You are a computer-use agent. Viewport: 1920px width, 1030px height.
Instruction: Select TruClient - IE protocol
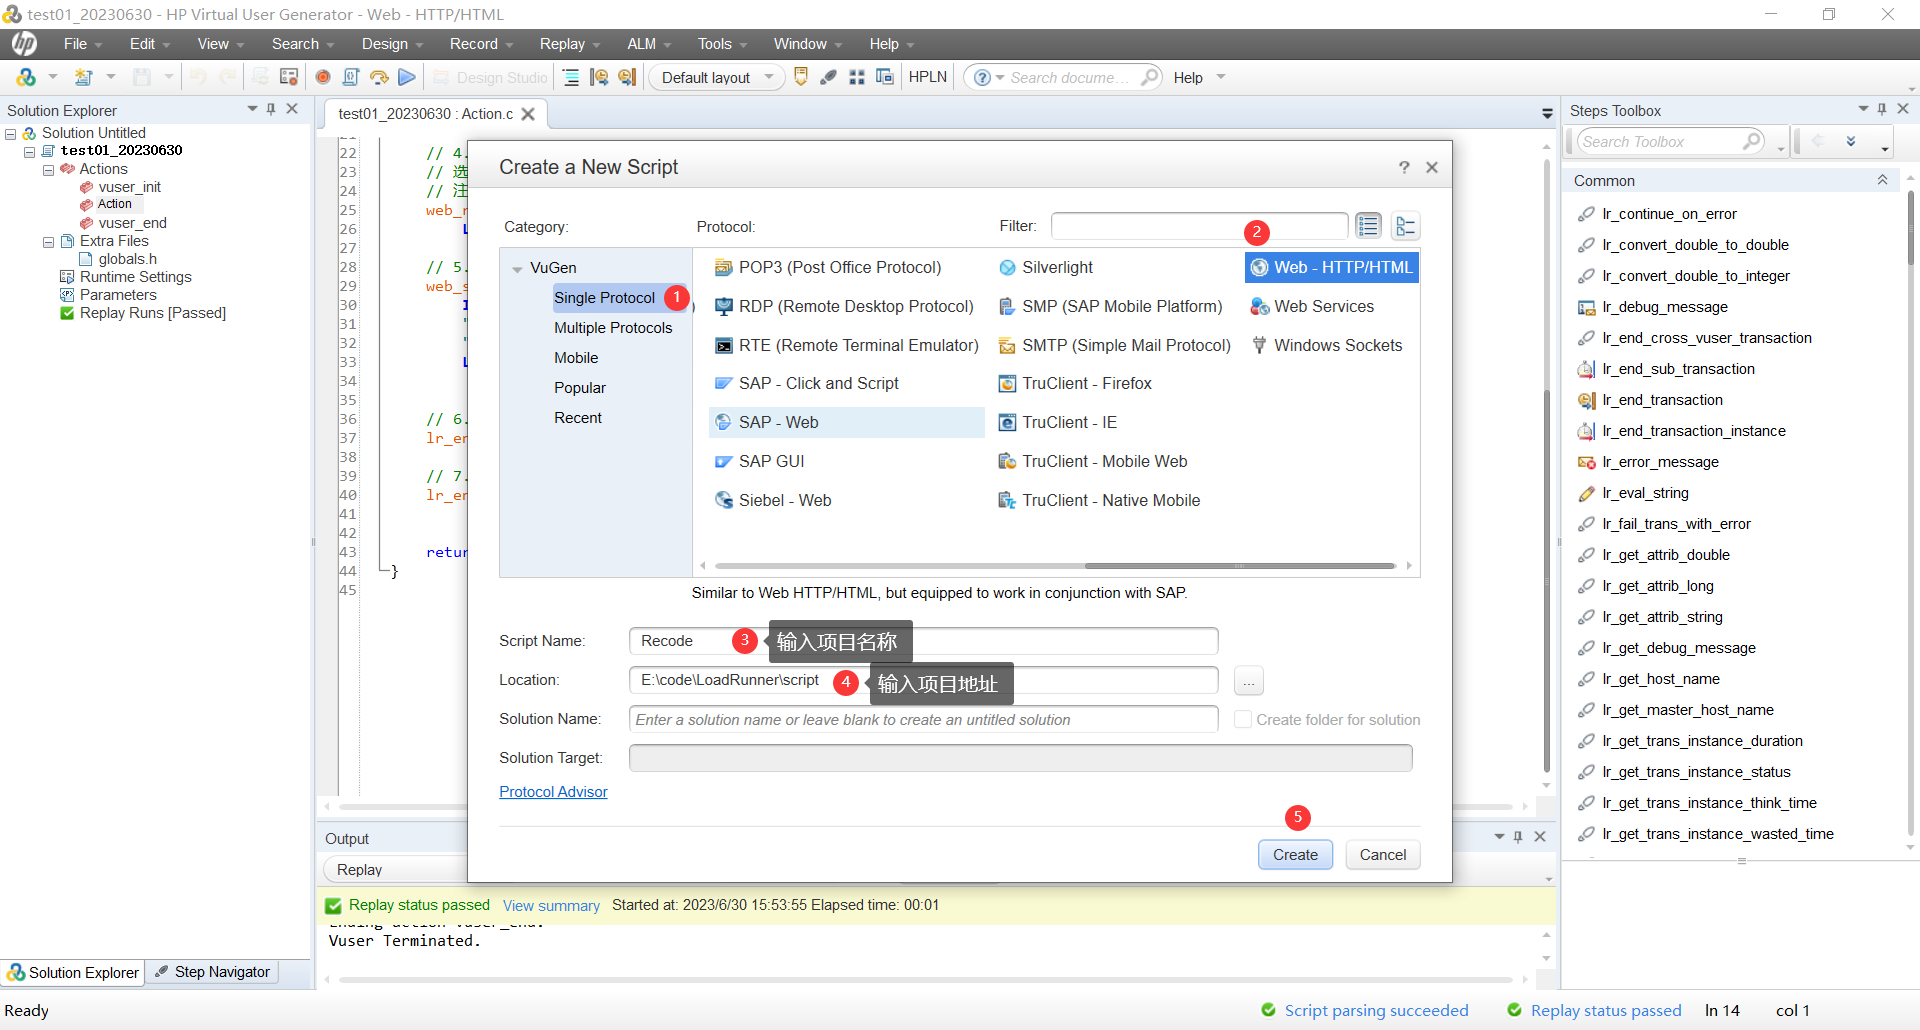click(x=1057, y=422)
